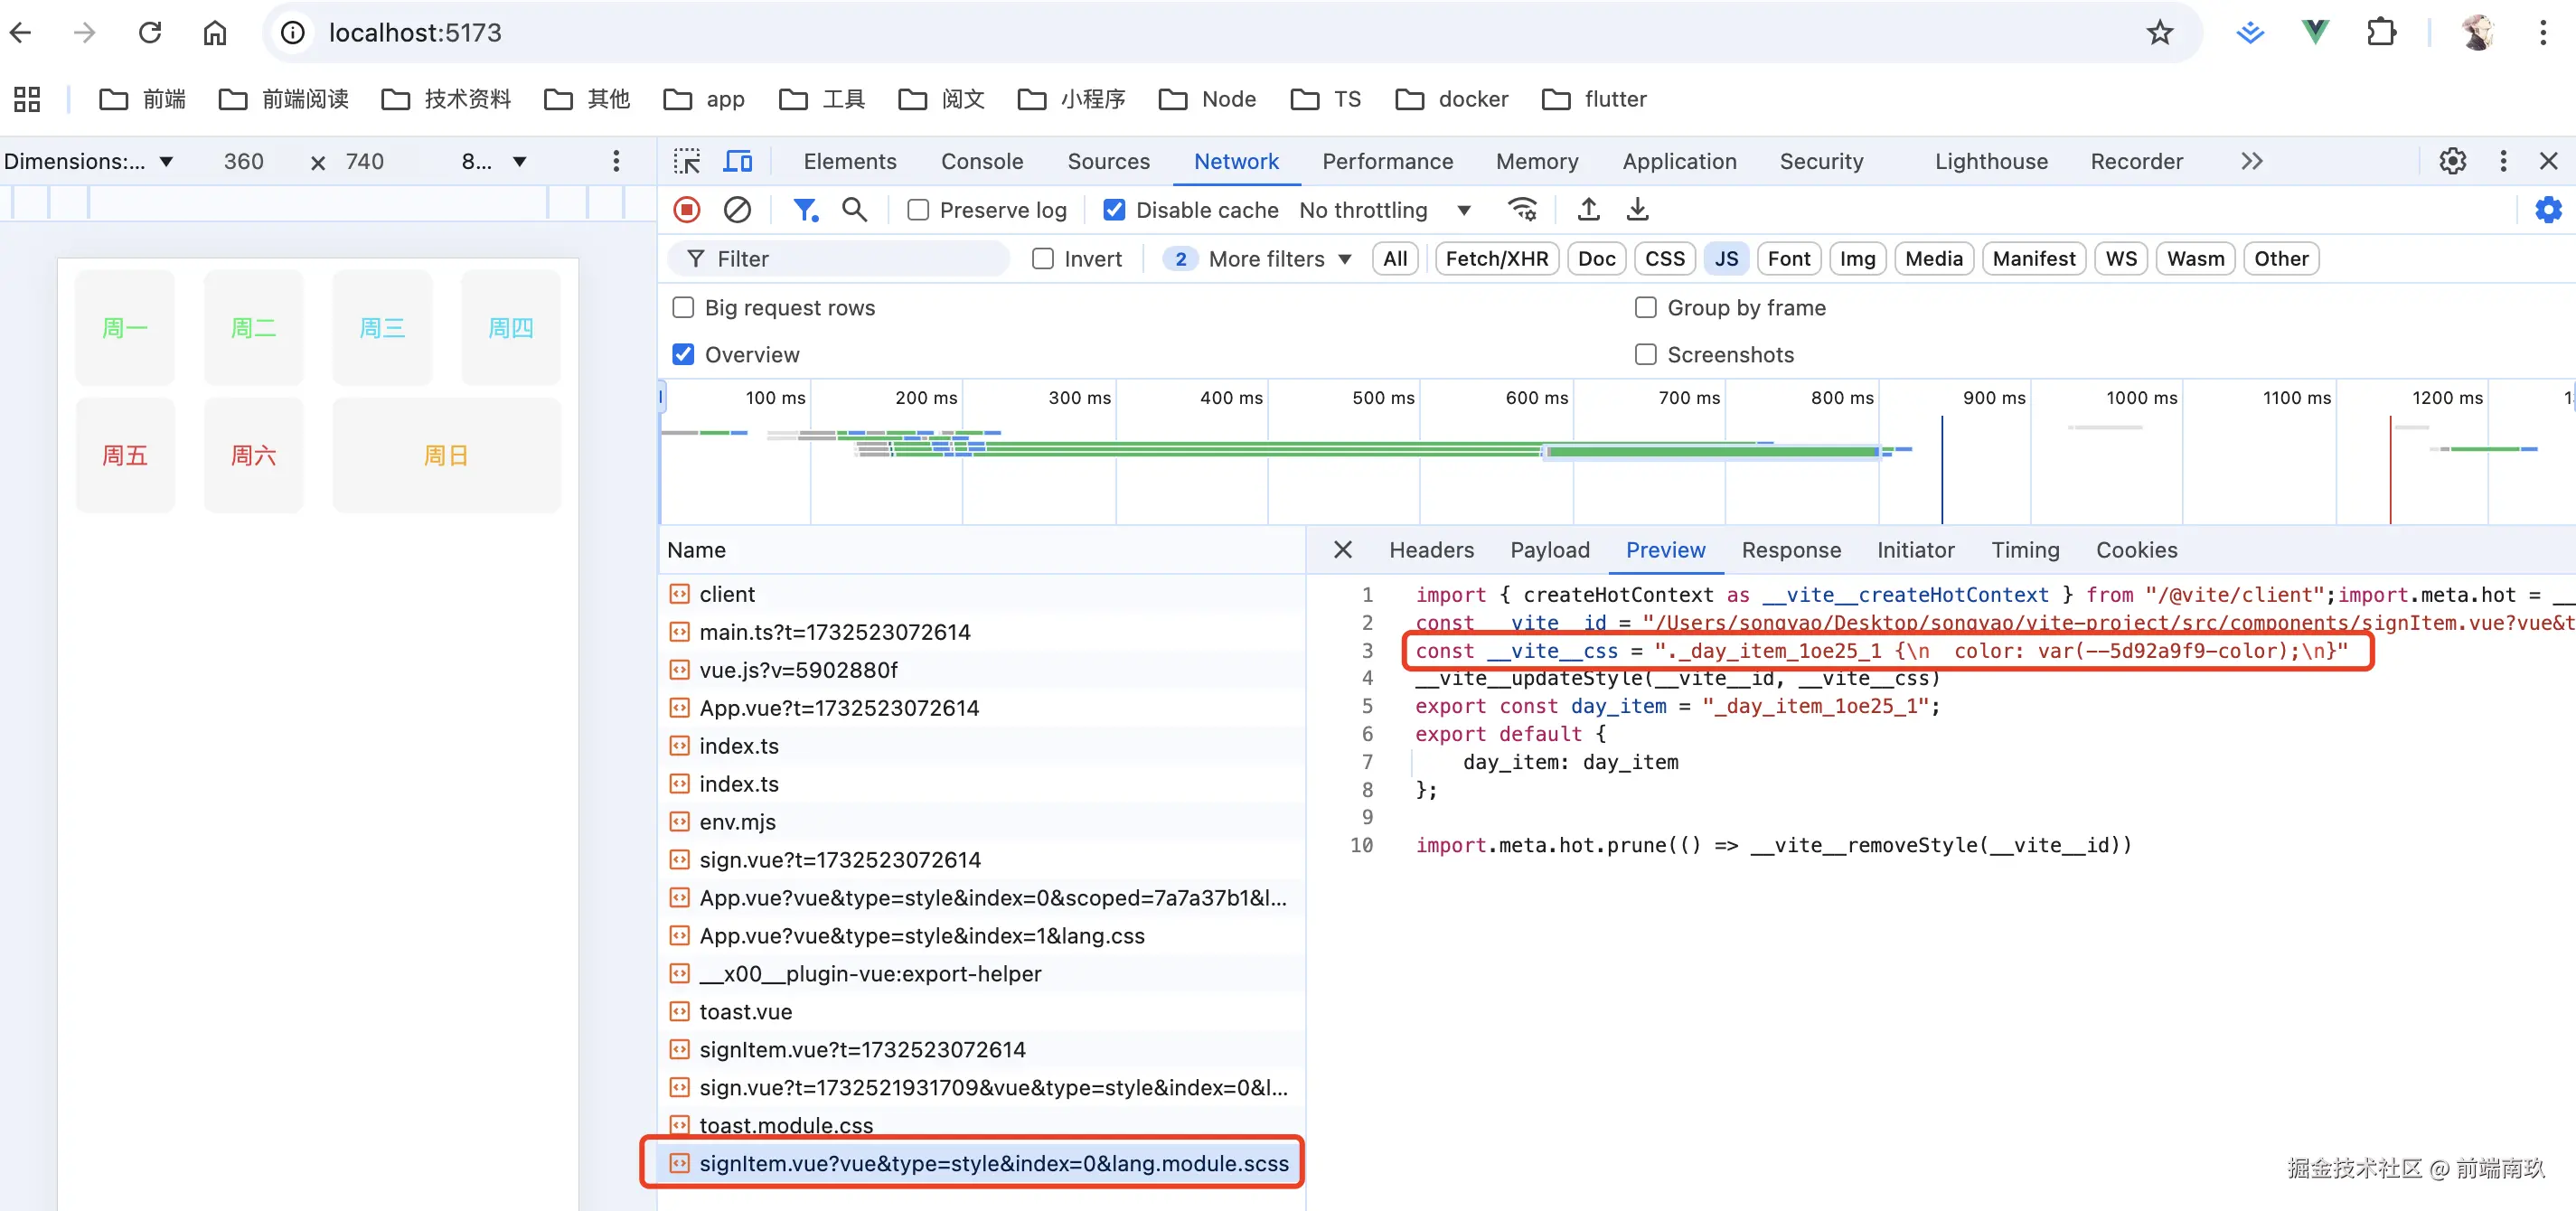Open DevTools settings gear
2576x1211 pixels.
[2452, 161]
